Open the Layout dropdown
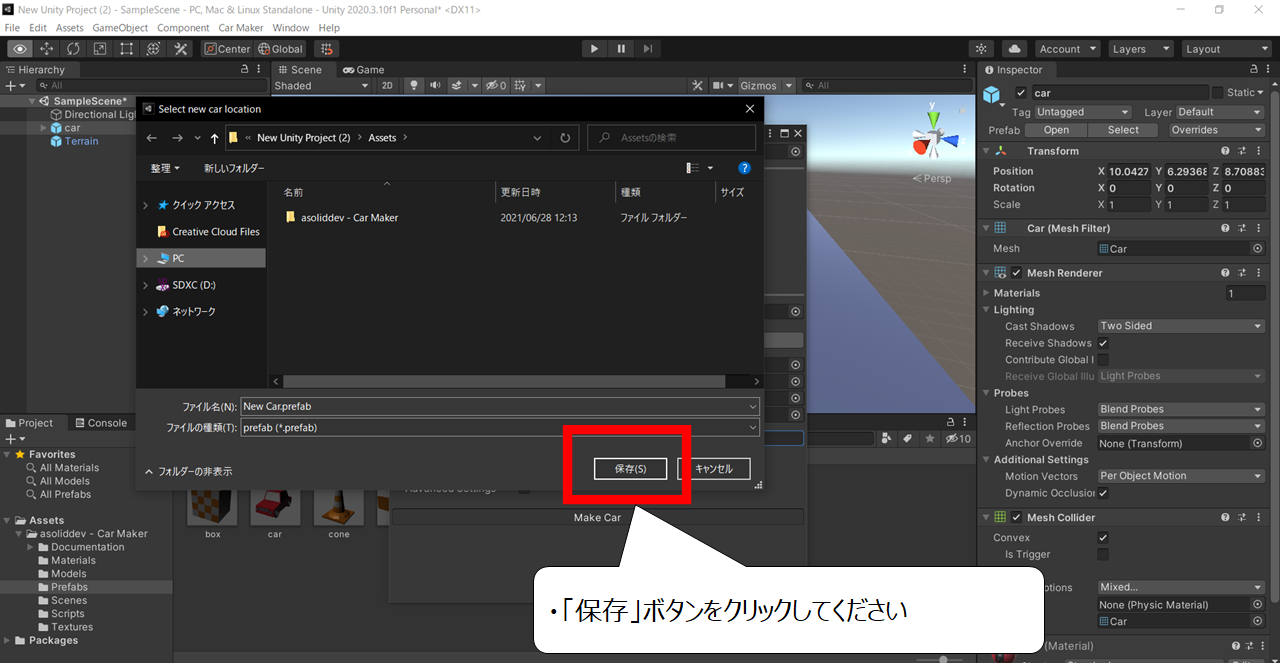Viewport: 1280px width, 663px height. coord(1225,48)
